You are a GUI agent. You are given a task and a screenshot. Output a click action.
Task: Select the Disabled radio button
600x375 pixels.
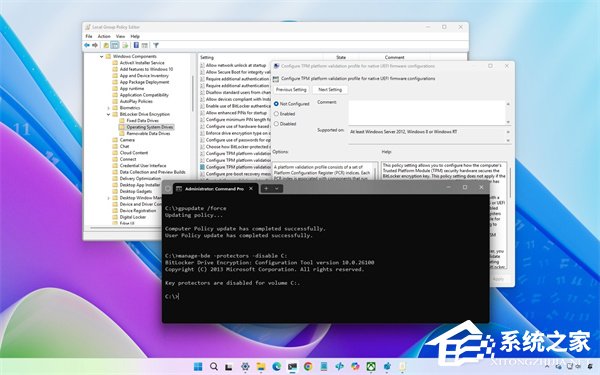276,124
